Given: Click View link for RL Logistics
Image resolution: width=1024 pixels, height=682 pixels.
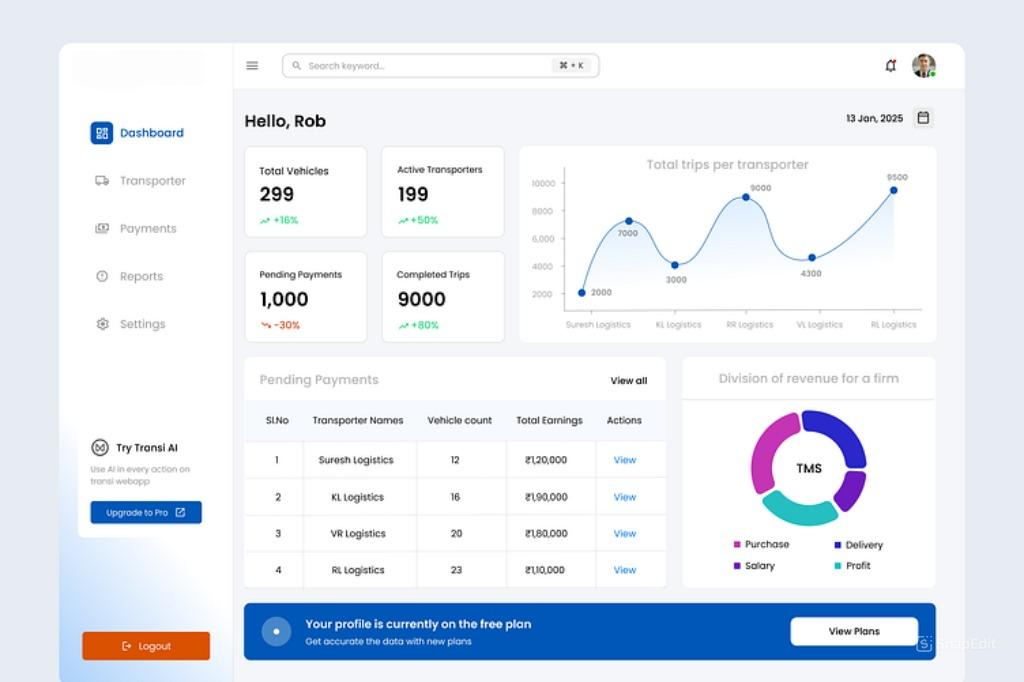Looking at the screenshot, I should (624, 570).
